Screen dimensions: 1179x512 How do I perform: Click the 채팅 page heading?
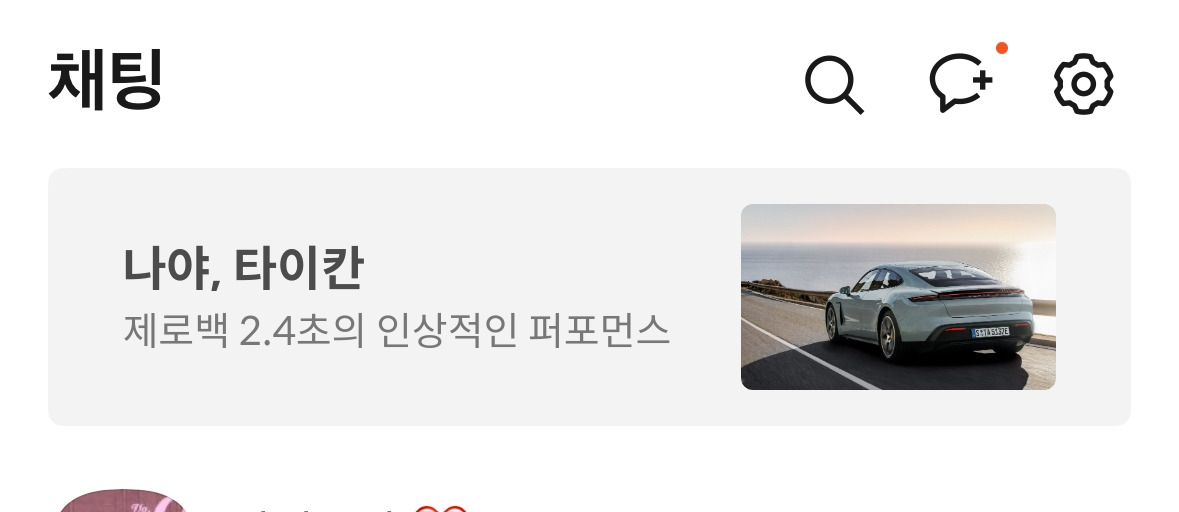tap(105, 80)
